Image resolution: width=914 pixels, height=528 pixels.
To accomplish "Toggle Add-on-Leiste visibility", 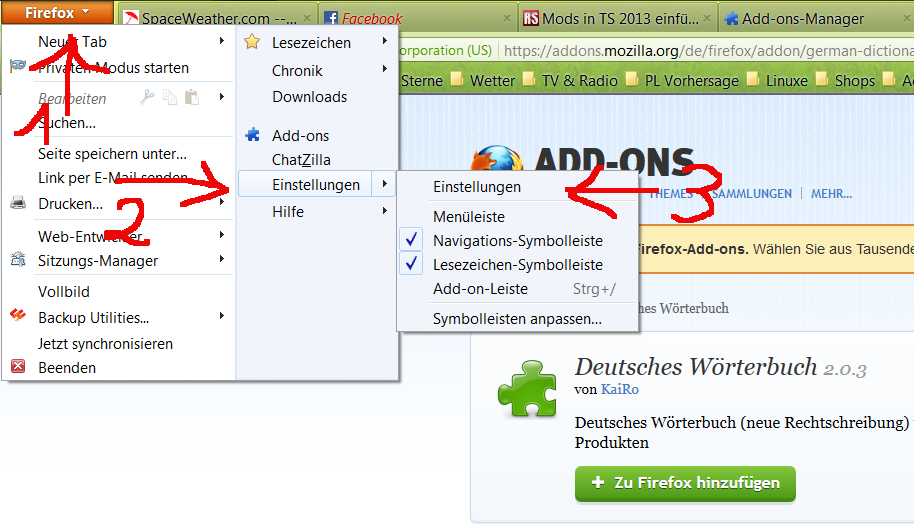I will point(480,289).
